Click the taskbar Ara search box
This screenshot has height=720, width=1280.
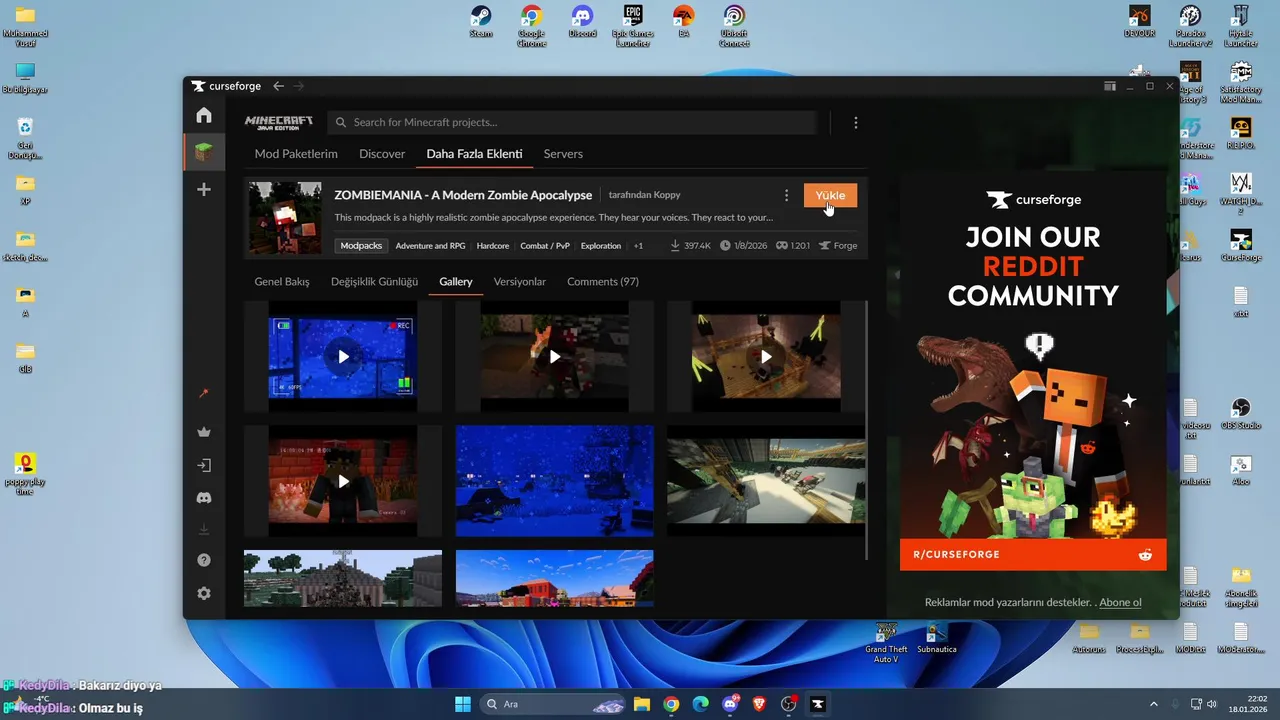click(x=552, y=704)
